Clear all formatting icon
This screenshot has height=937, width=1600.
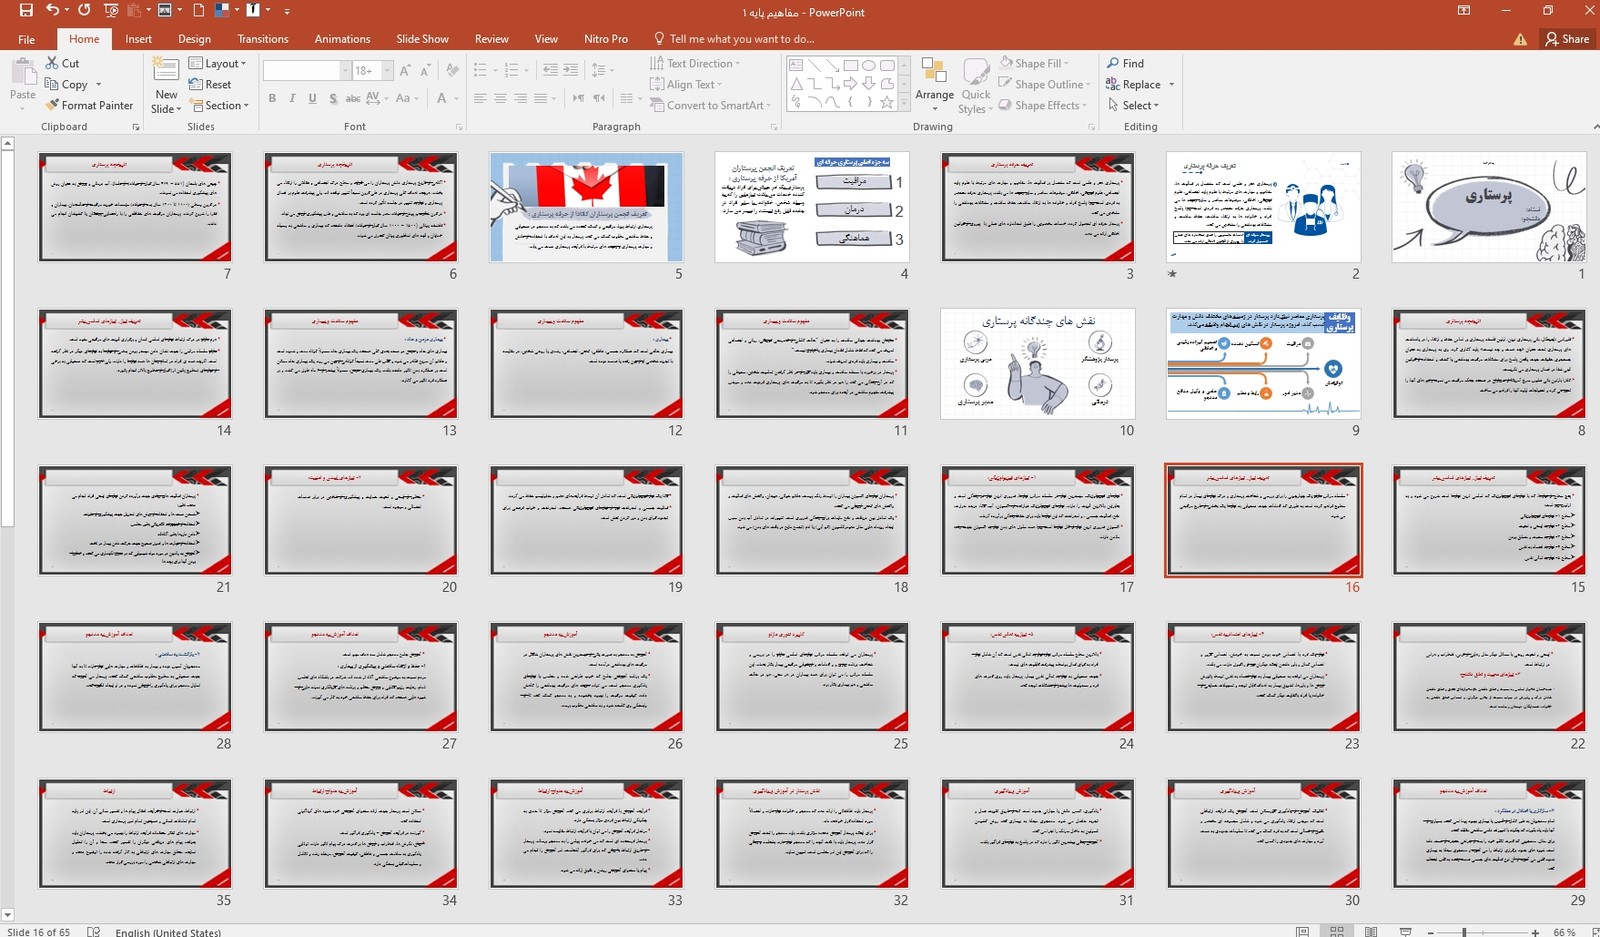(x=452, y=70)
